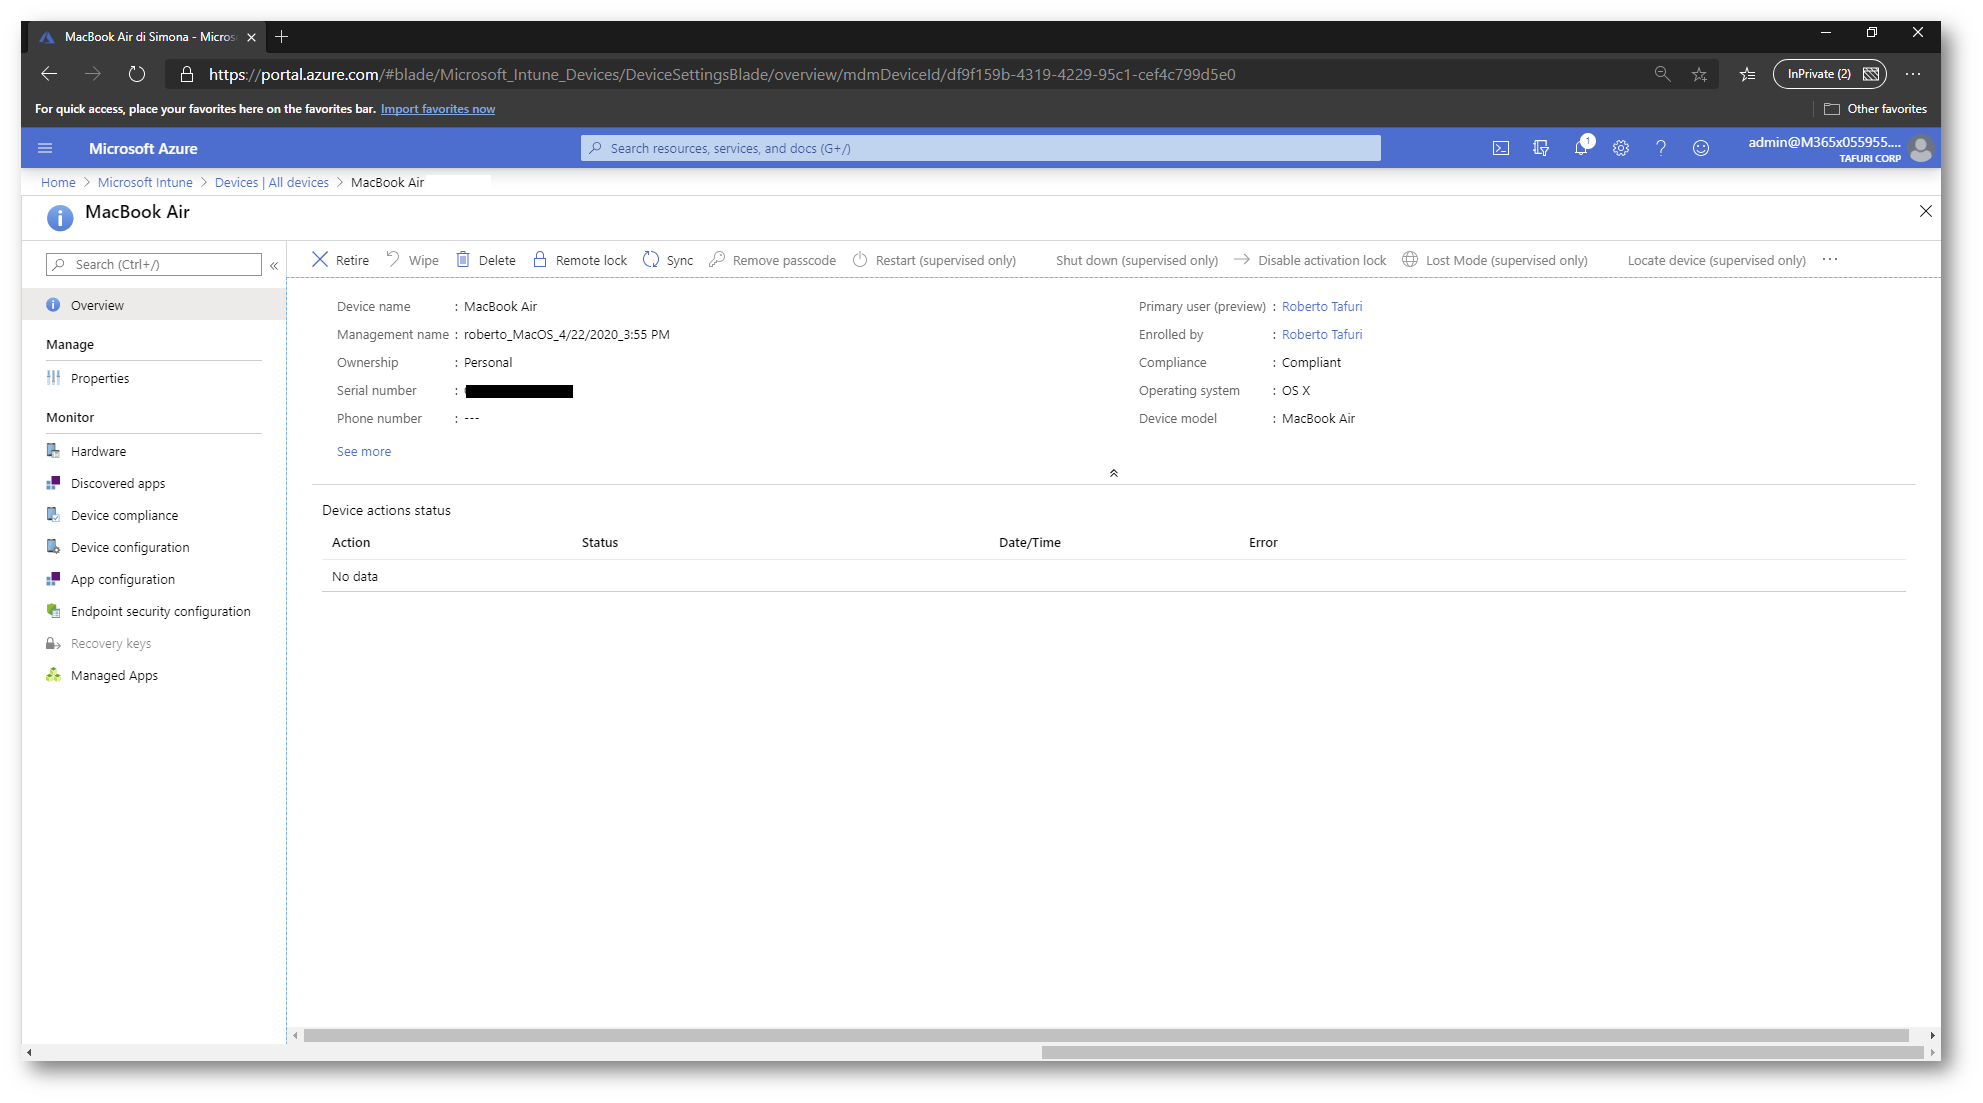Open the Notifications bell
Screen dimensions: 1983x1103
coord(1581,148)
